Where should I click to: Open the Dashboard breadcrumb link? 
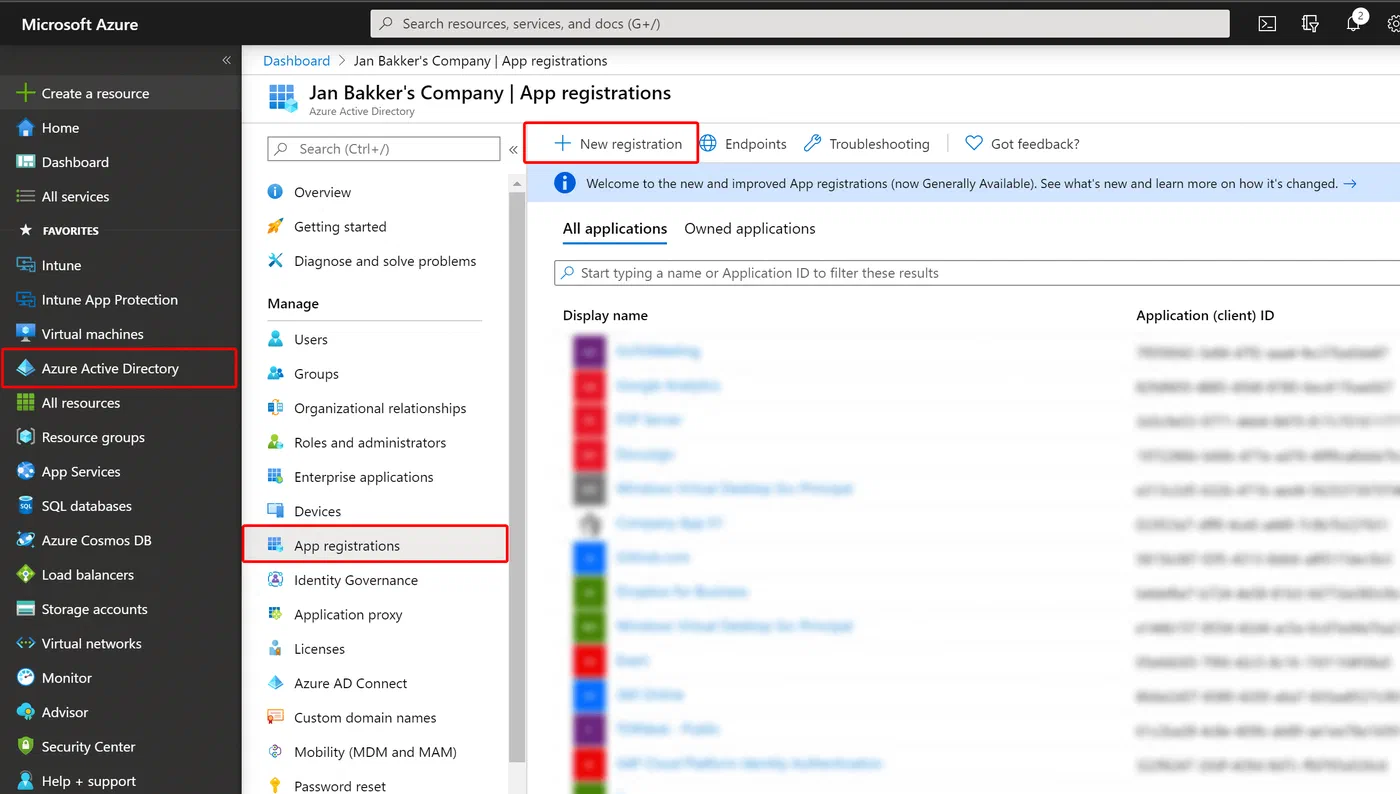point(296,61)
